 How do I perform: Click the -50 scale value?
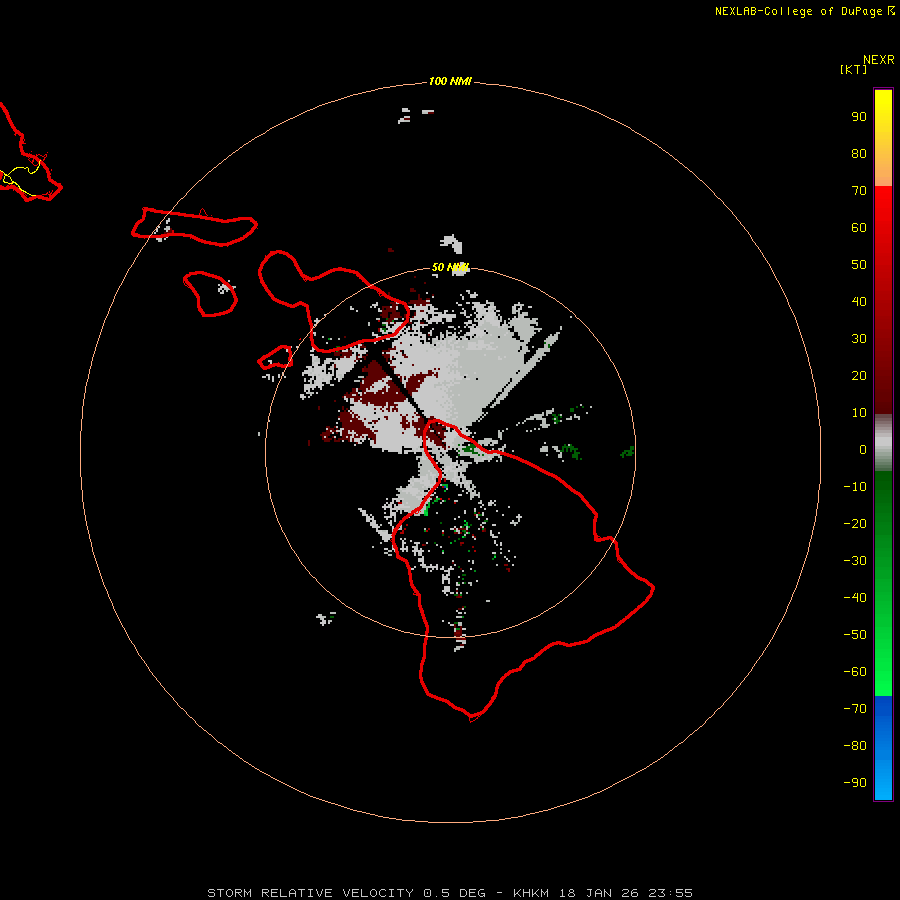point(855,634)
